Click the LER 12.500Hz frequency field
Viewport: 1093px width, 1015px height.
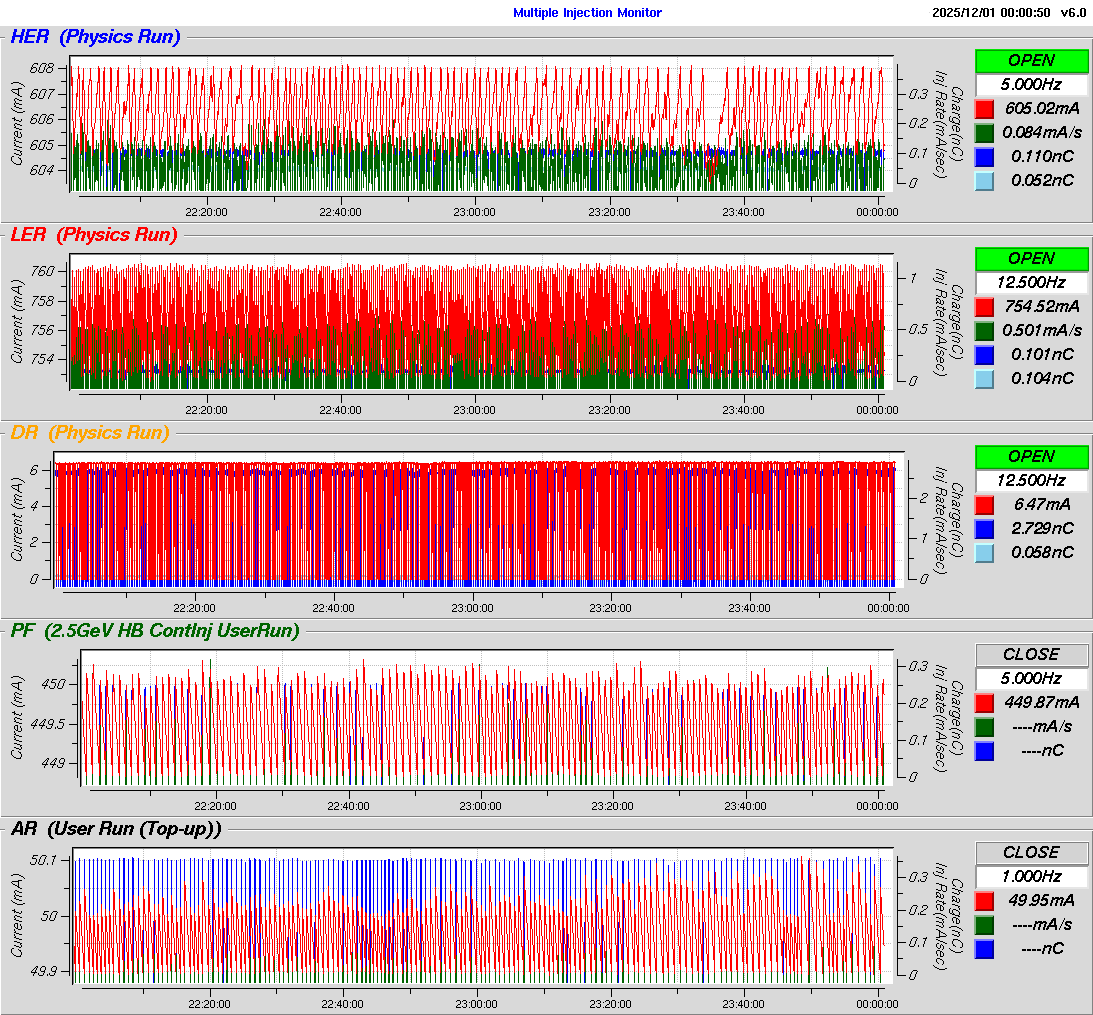(1031, 282)
